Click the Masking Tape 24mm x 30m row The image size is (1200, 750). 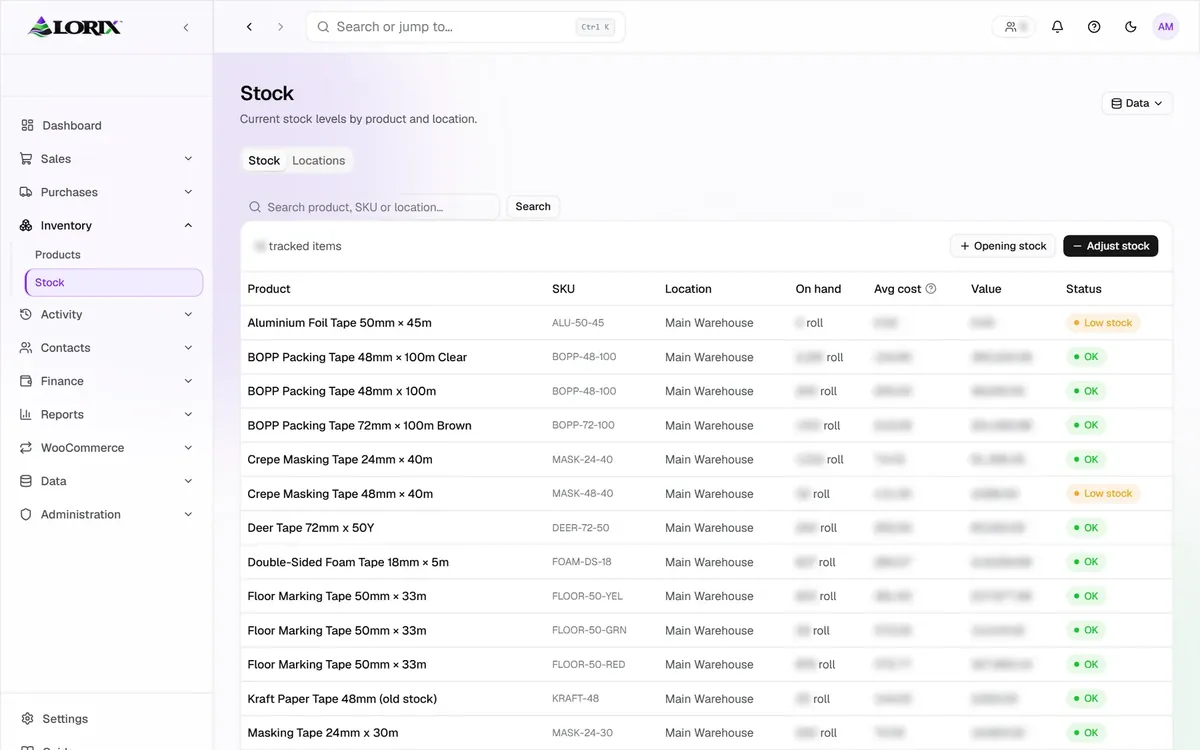click(x=706, y=733)
